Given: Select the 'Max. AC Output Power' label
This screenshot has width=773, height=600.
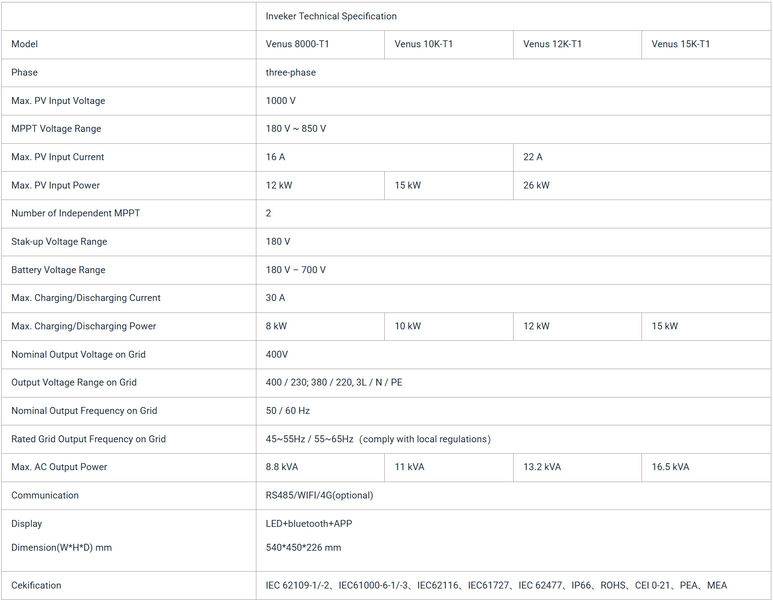Looking at the screenshot, I should point(59,467).
